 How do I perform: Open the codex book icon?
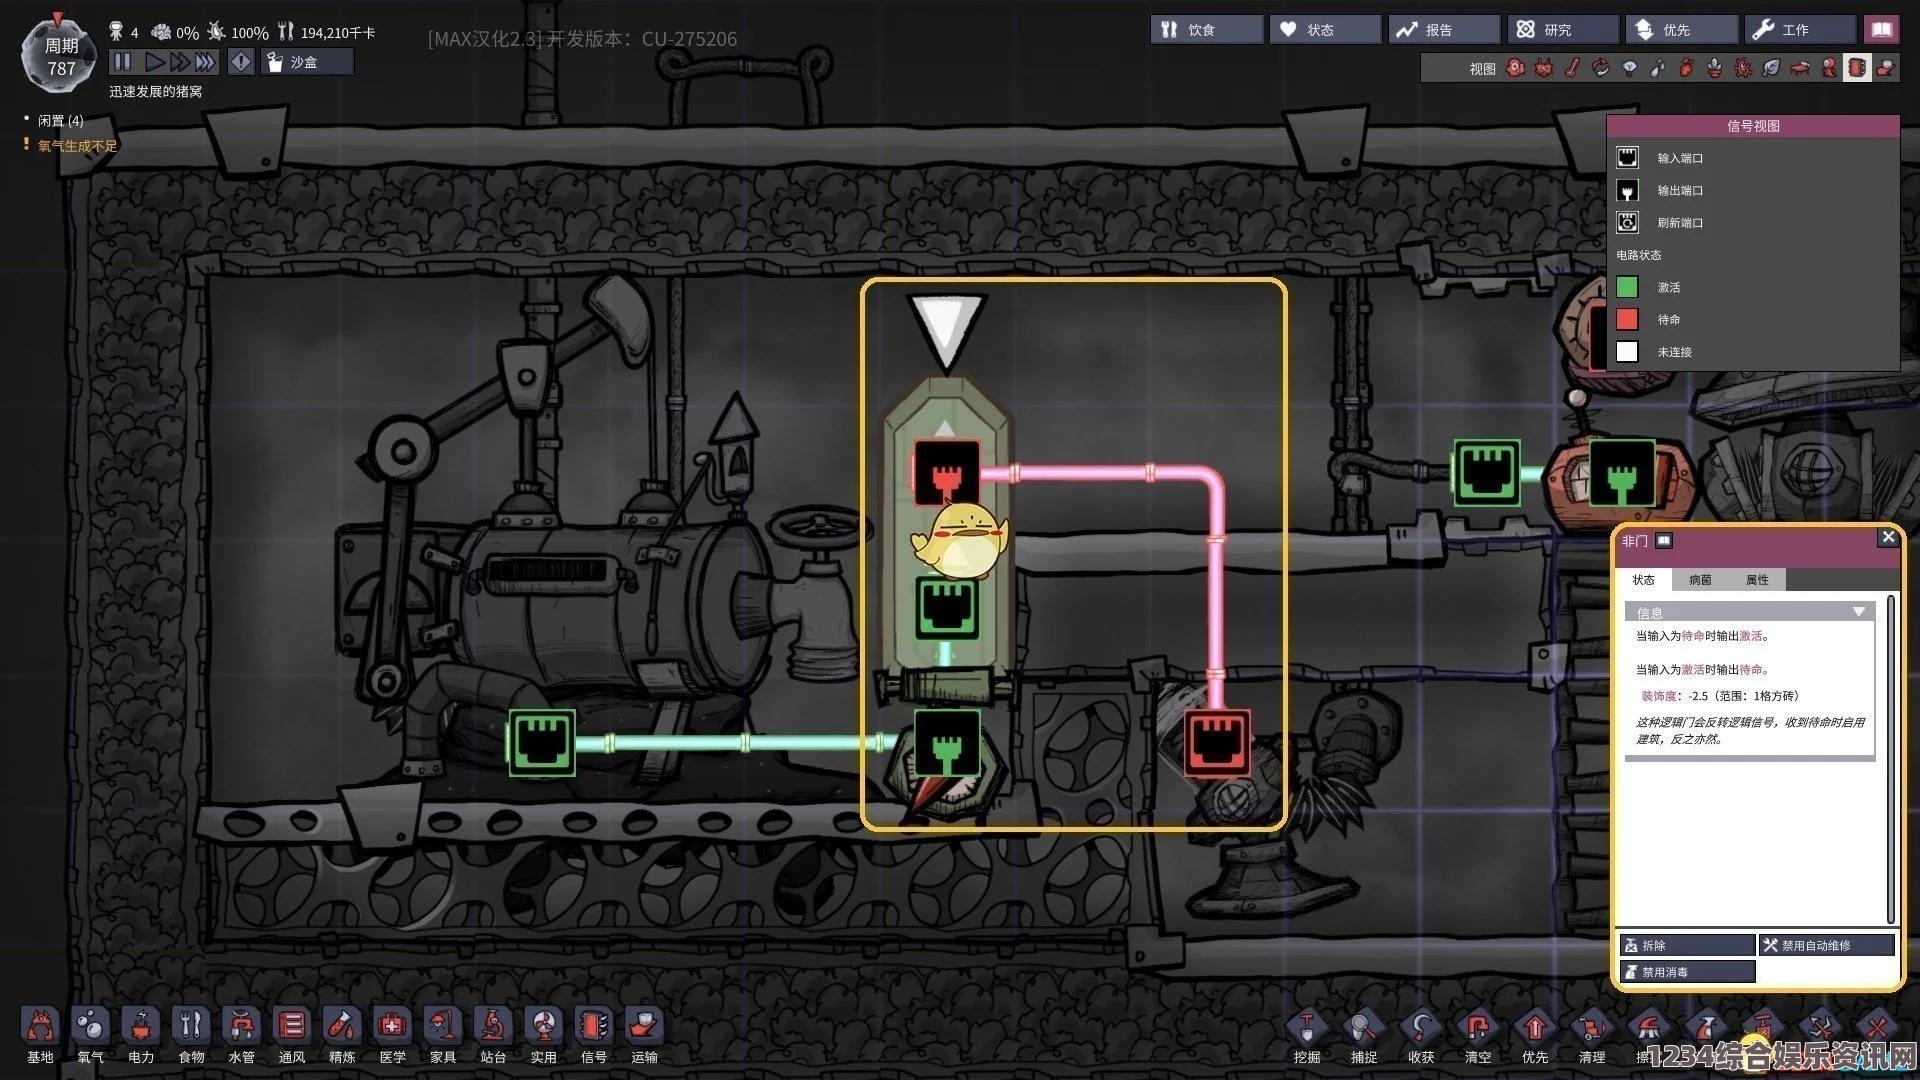click(x=1882, y=30)
